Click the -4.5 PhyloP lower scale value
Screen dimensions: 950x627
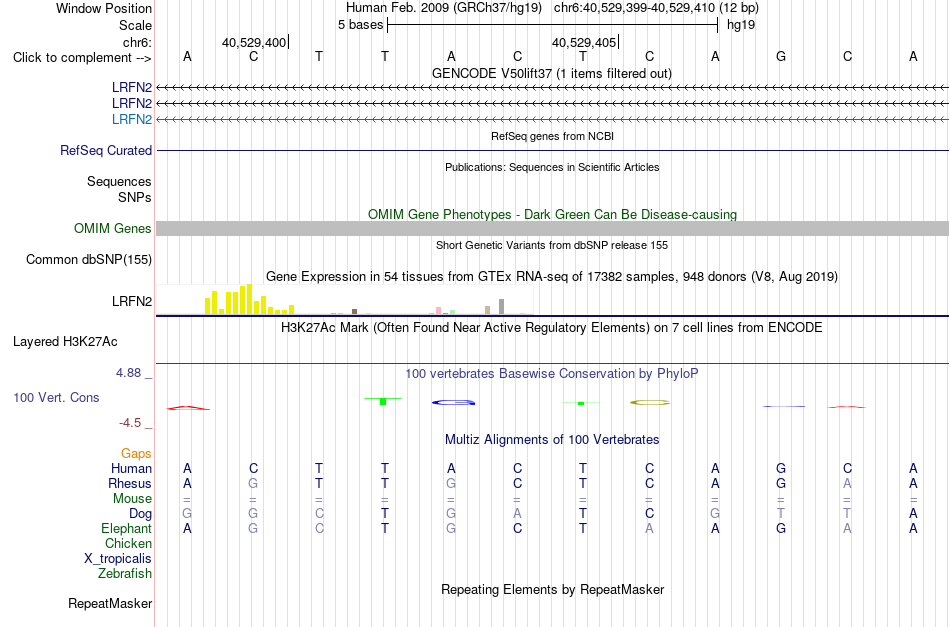130,423
